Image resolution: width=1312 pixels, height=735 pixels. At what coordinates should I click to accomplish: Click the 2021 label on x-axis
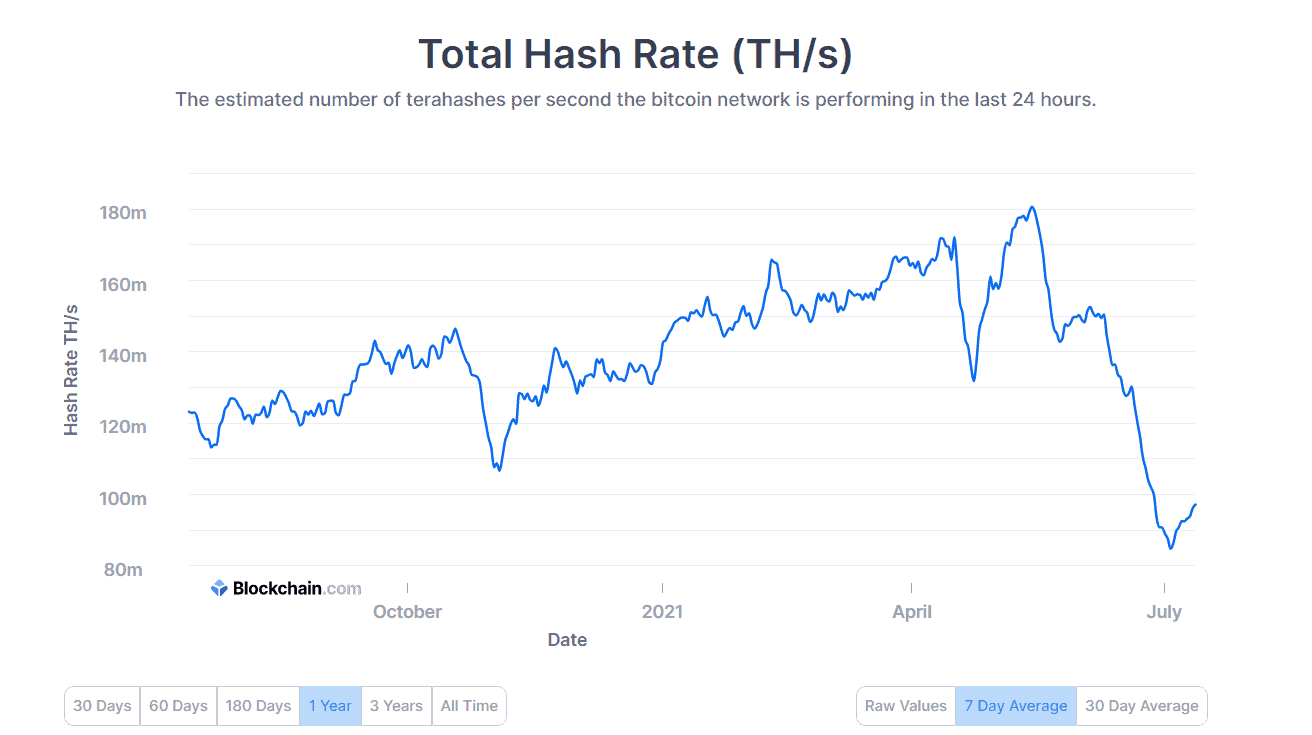pyautogui.click(x=663, y=611)
